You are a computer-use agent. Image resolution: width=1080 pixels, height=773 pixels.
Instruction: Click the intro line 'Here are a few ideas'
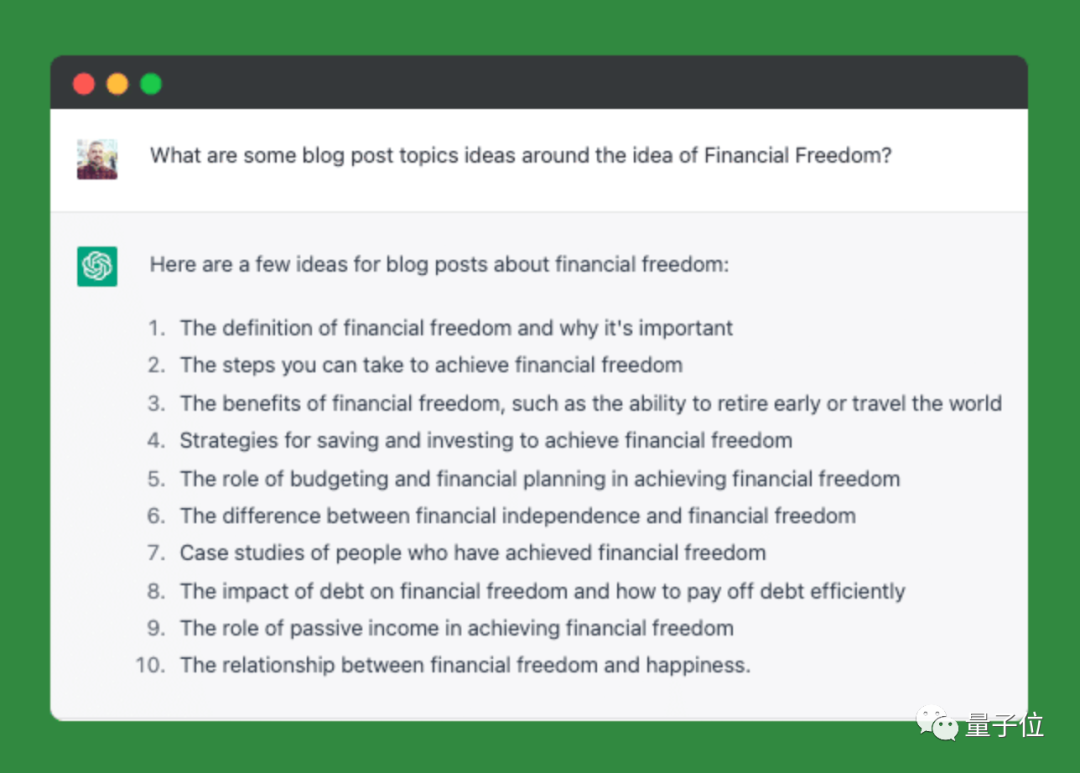[439, 265]
